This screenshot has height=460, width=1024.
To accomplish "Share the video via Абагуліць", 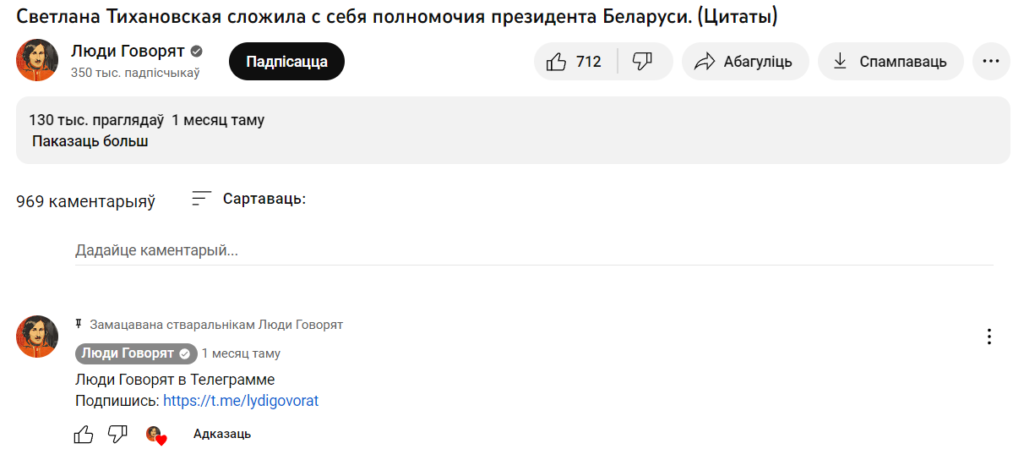I will 743,61.
